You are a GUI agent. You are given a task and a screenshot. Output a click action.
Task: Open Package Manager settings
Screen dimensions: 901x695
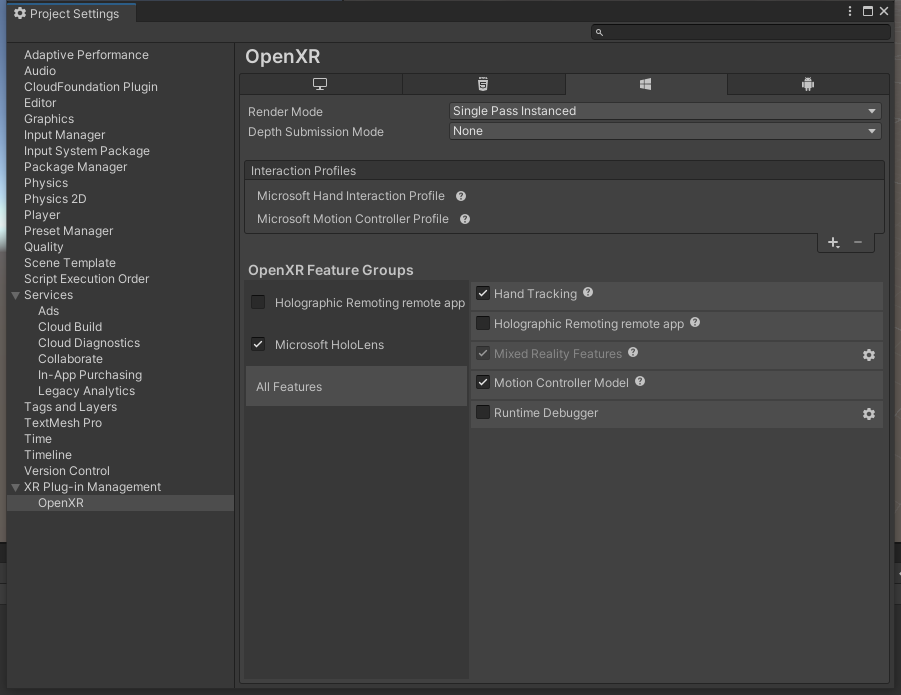(x=75, y=167)
